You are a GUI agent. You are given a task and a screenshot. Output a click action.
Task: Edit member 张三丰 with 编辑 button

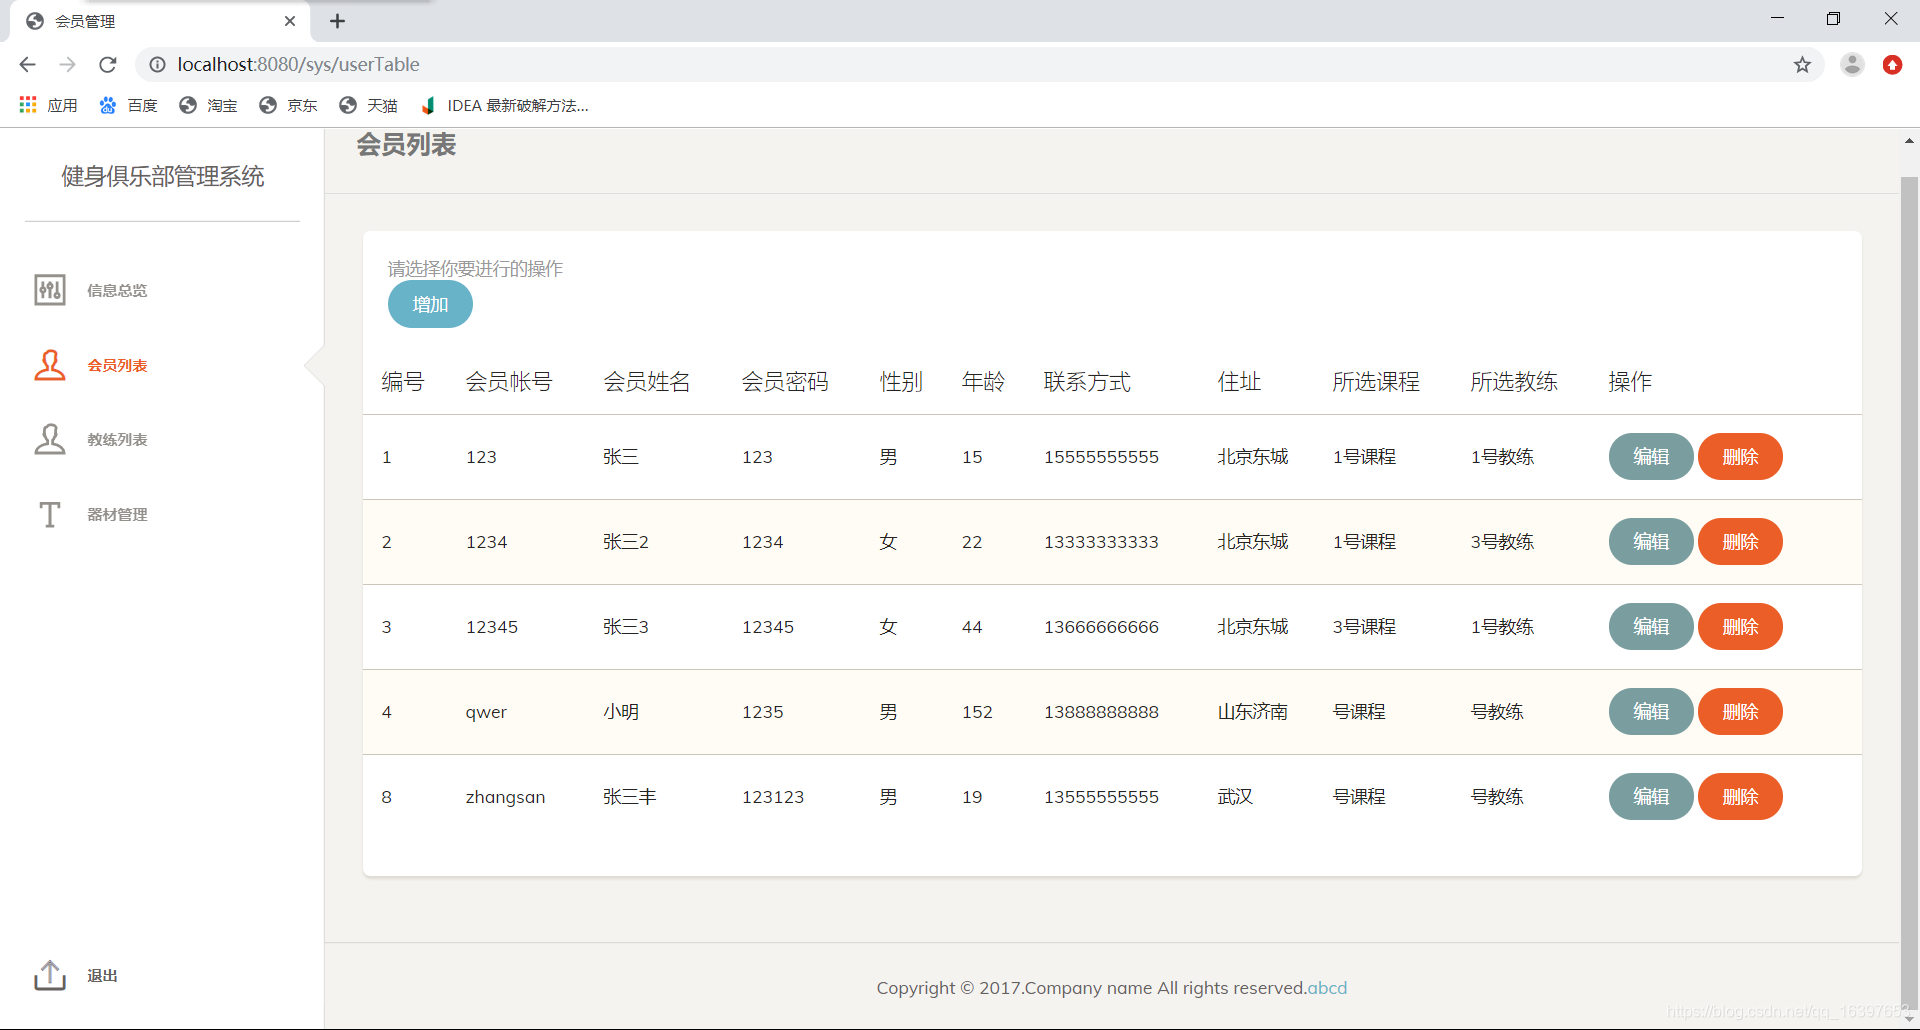[1651, 797]
